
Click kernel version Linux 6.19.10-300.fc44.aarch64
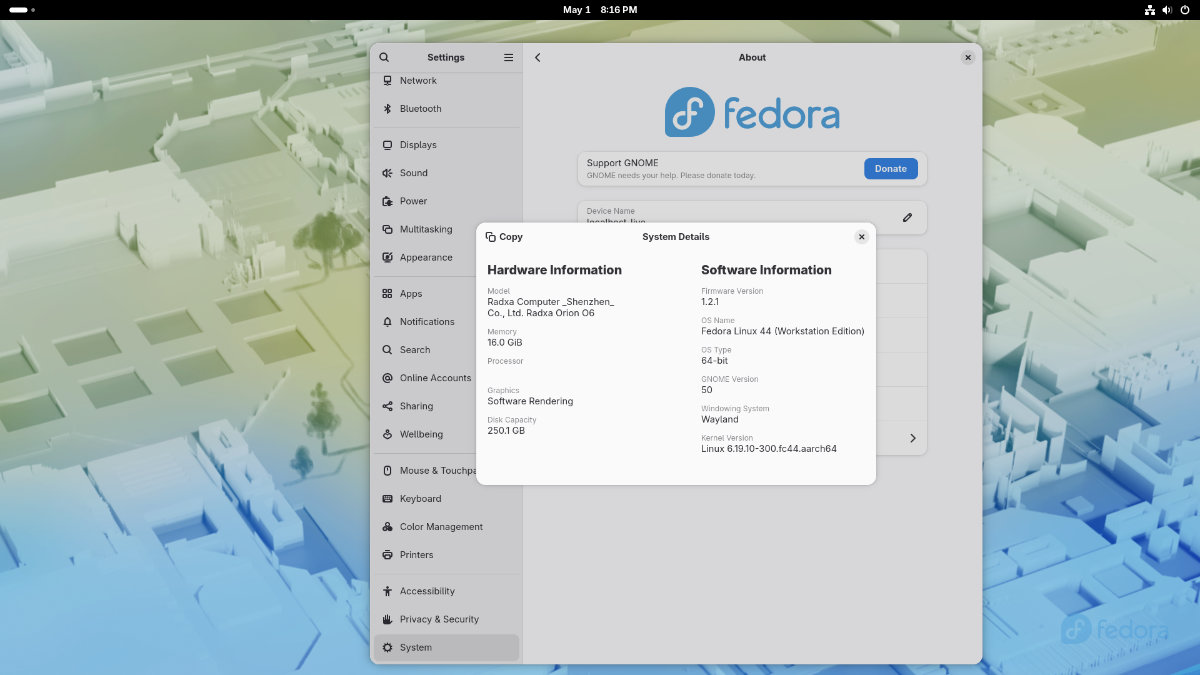(769, 449)
